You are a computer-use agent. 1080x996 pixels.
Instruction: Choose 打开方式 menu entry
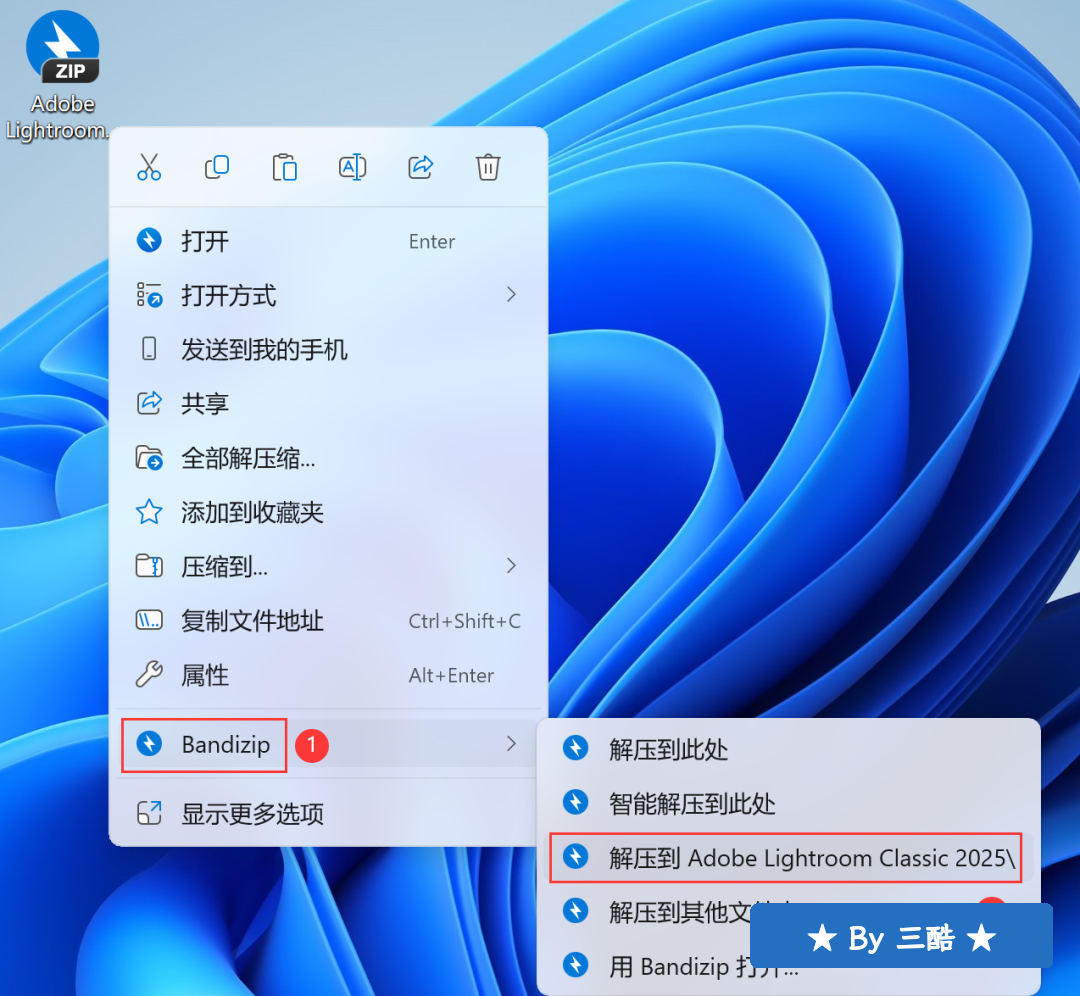[x=329, y=295]
